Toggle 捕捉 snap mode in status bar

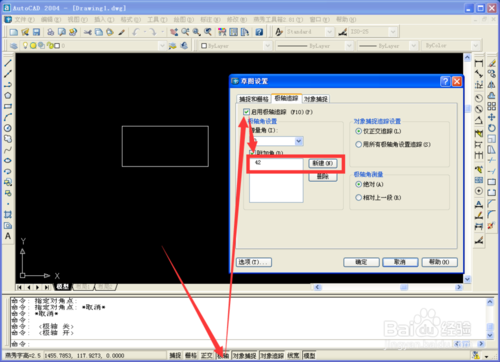(x=175, y=356)
